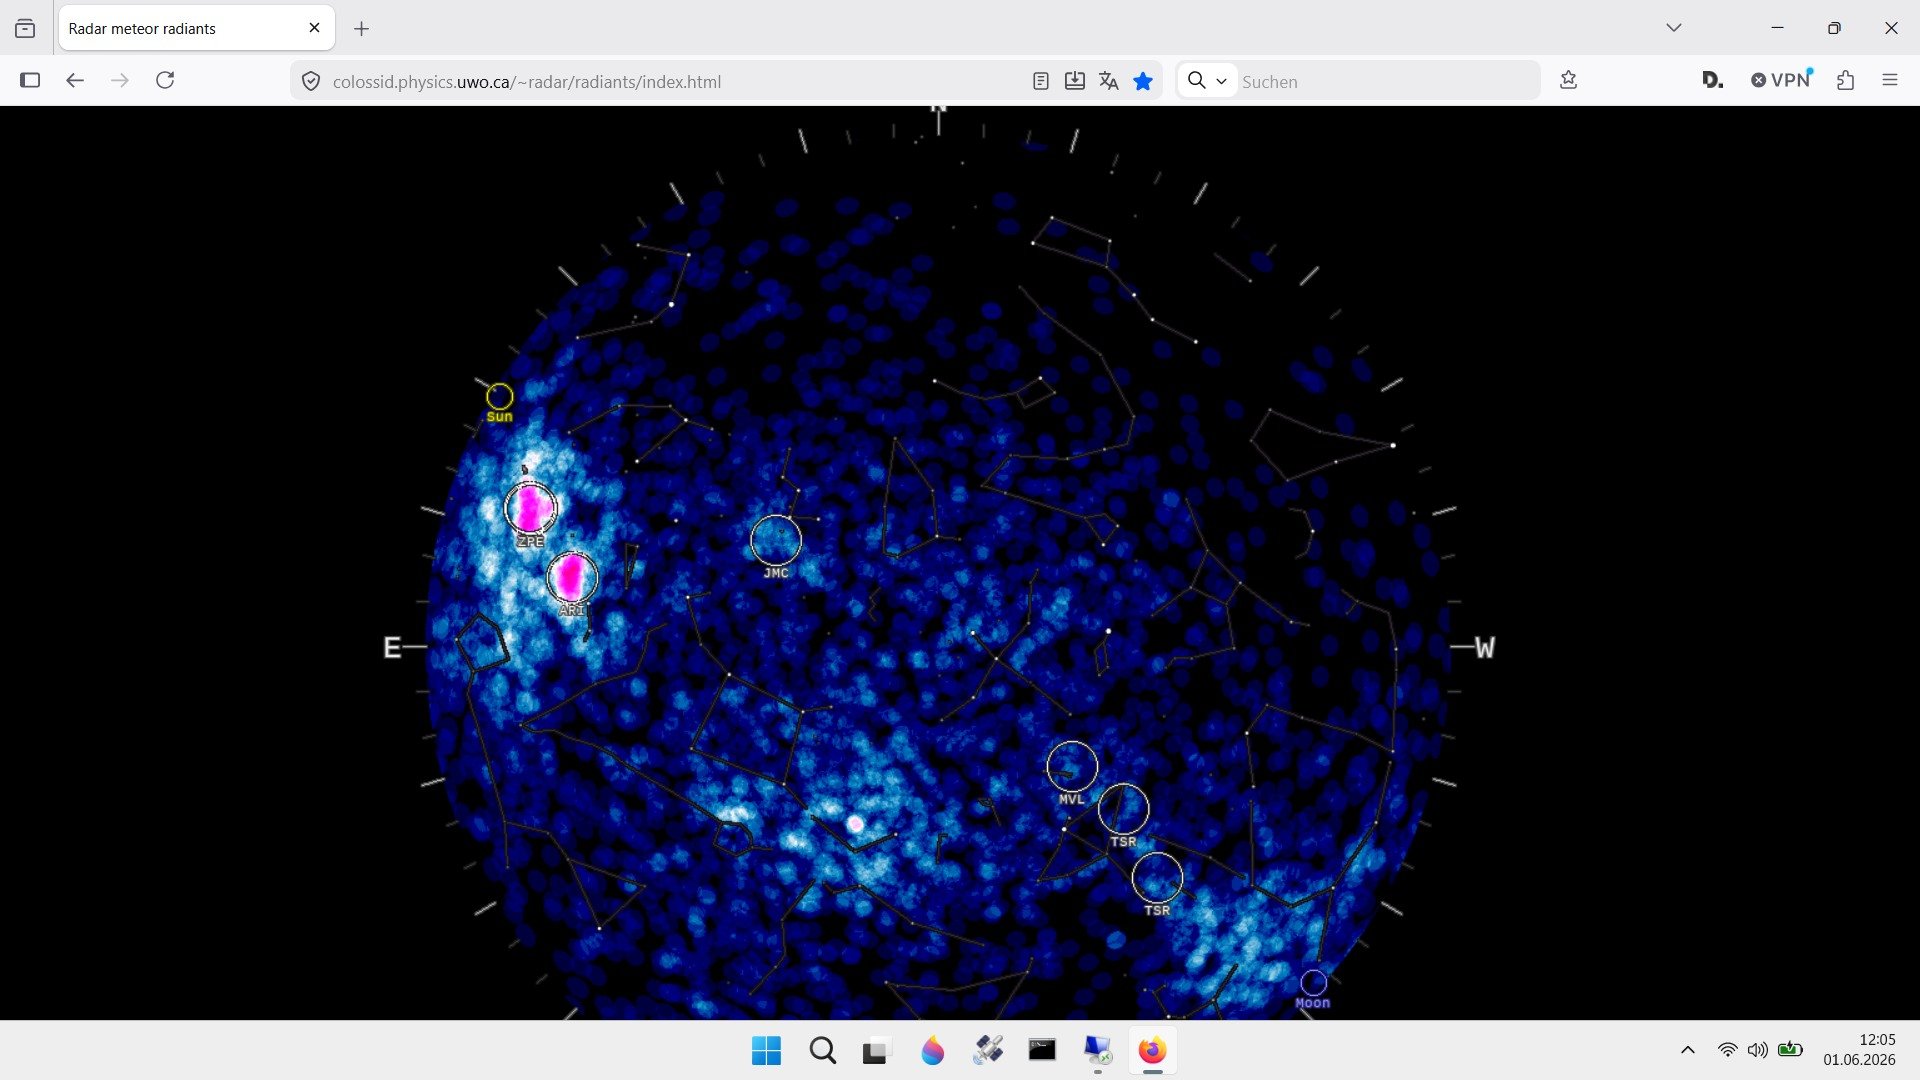Viewport: 1920px width, 1080px height.
Task: Open the volume control
Action: [x=1757, y=1050]
